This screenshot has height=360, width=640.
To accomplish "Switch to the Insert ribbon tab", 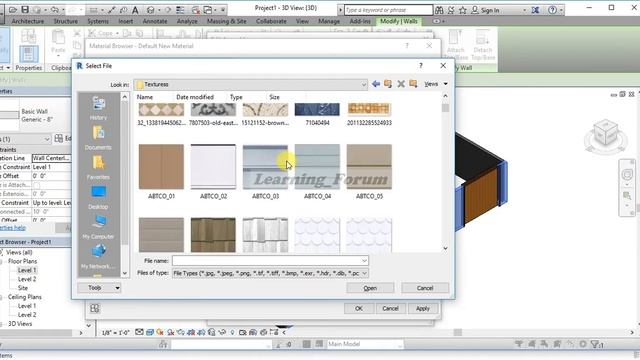I will (x=126, y=21).
